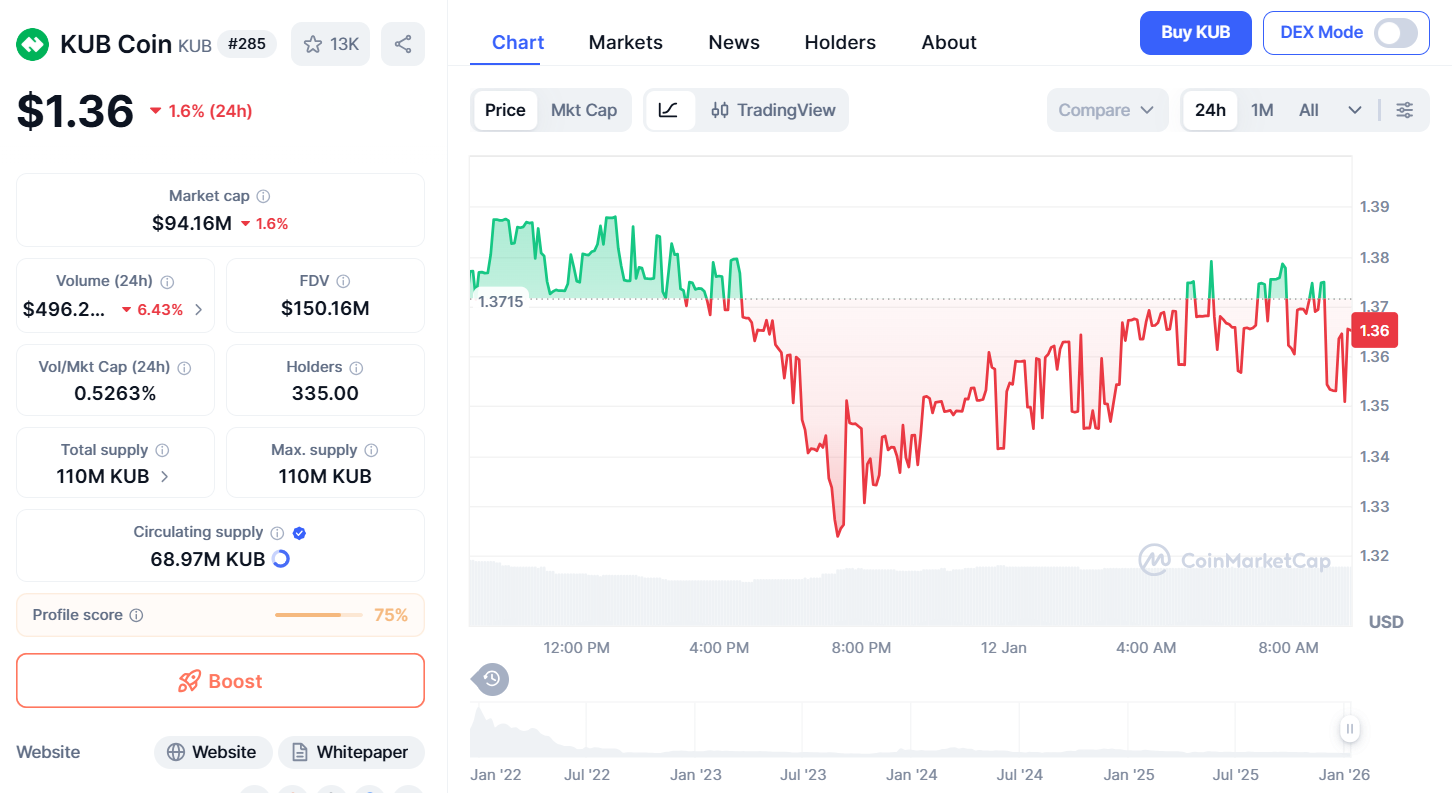Image resolution: width=1452 pixels, height=793 pixels.
Task: Click info icon beside Profile score
Action: pos(136,615)
